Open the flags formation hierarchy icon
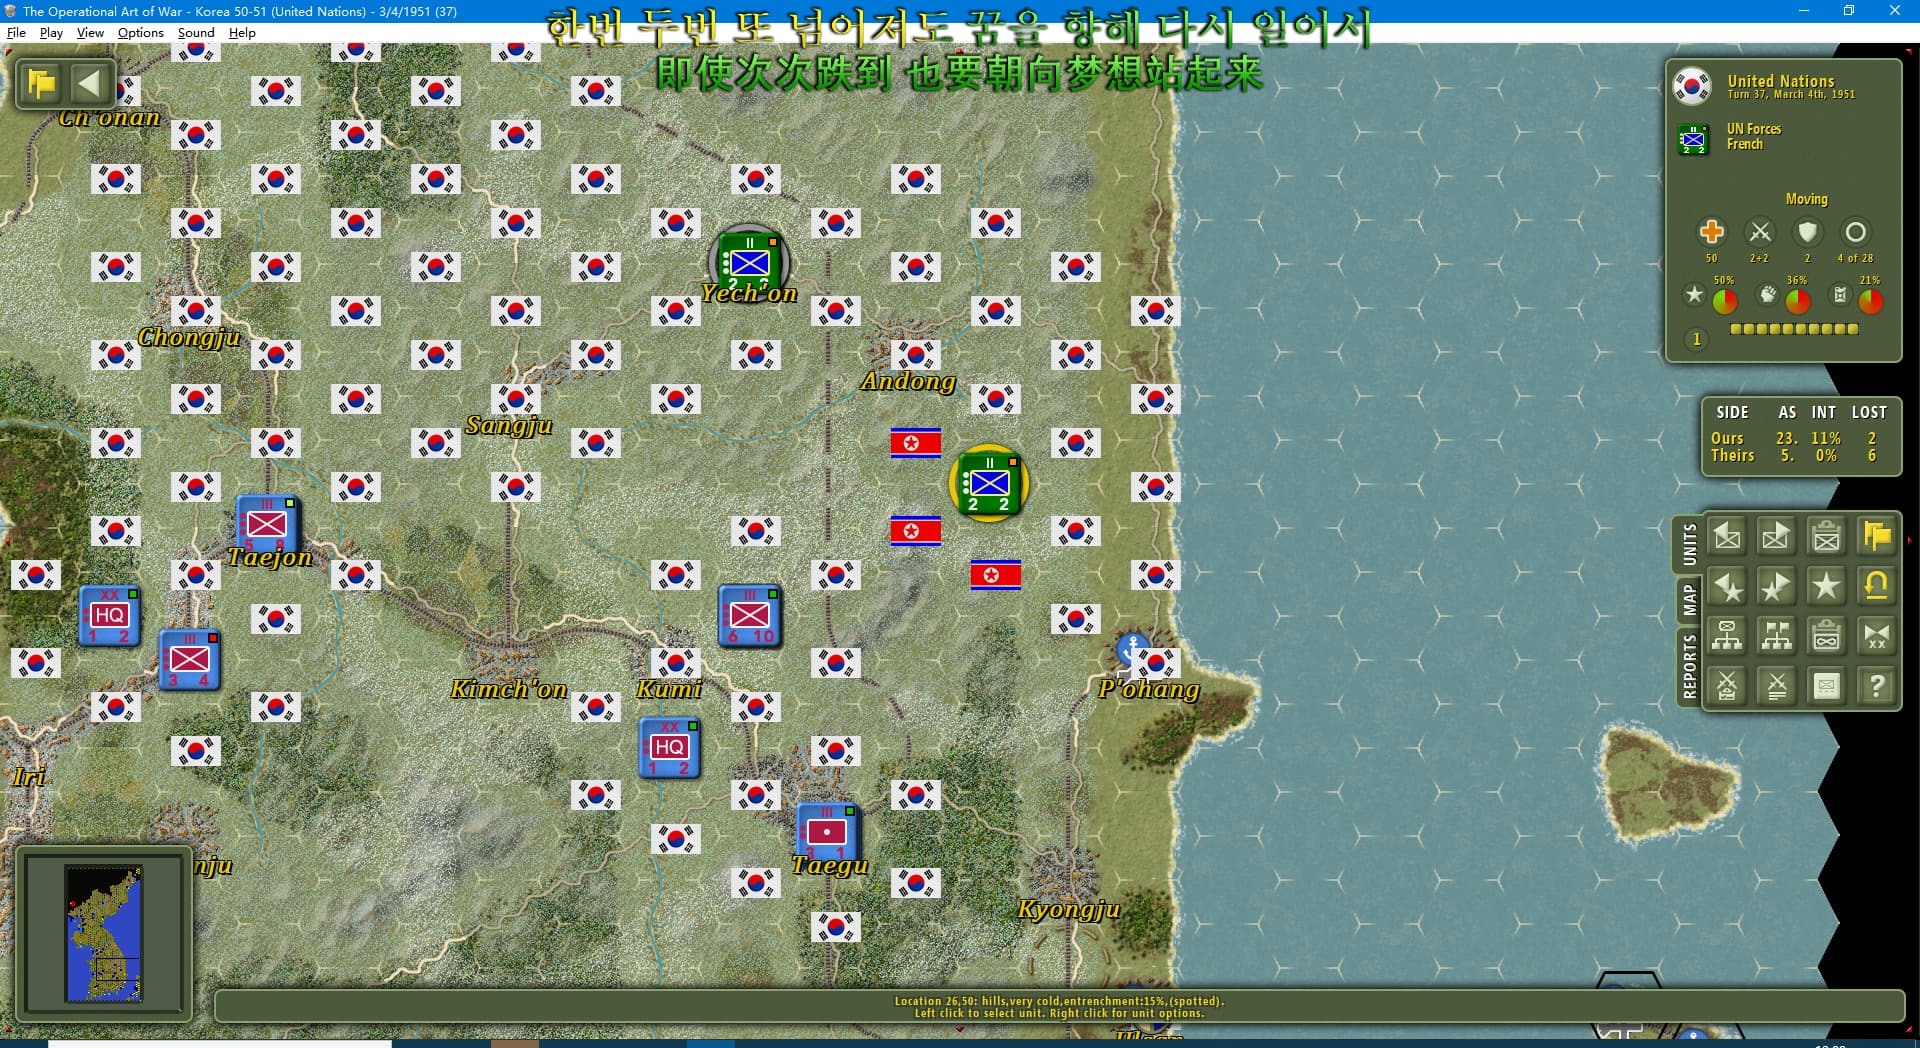The width and height of the screenshot is (1920, 1048). 1777,636
